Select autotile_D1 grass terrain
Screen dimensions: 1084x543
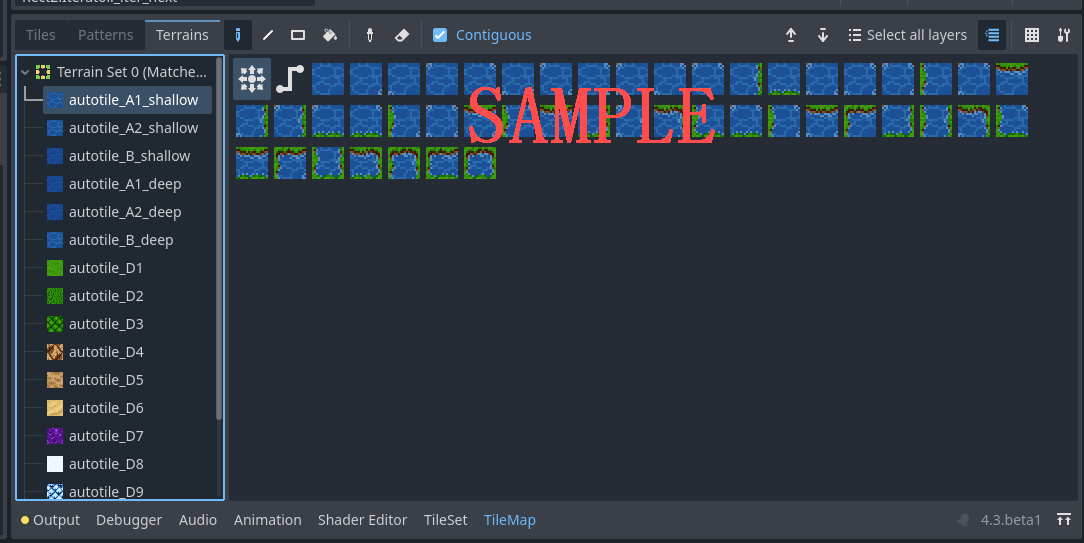(127, 268)
